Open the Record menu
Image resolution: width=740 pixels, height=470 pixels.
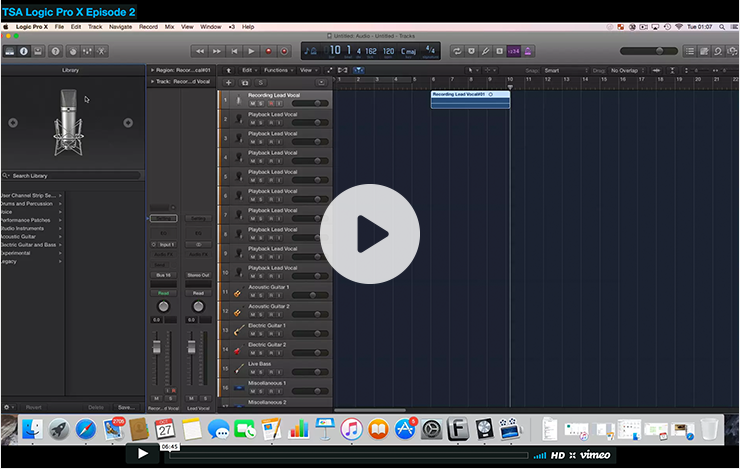point(148,27)
